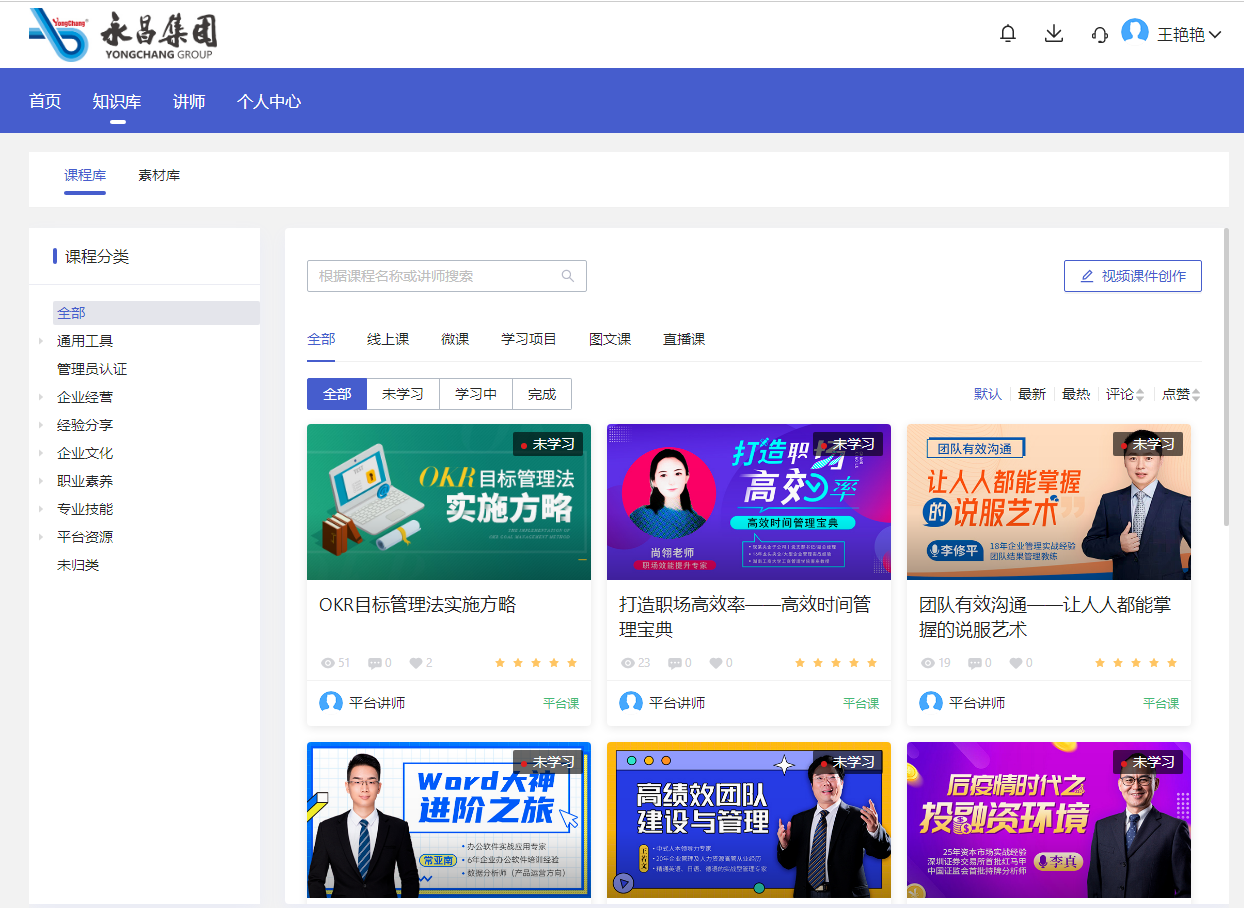The image size is (1244, 908).
Task: Click the search magnifier icon
Action: click(x=568, y=276)
